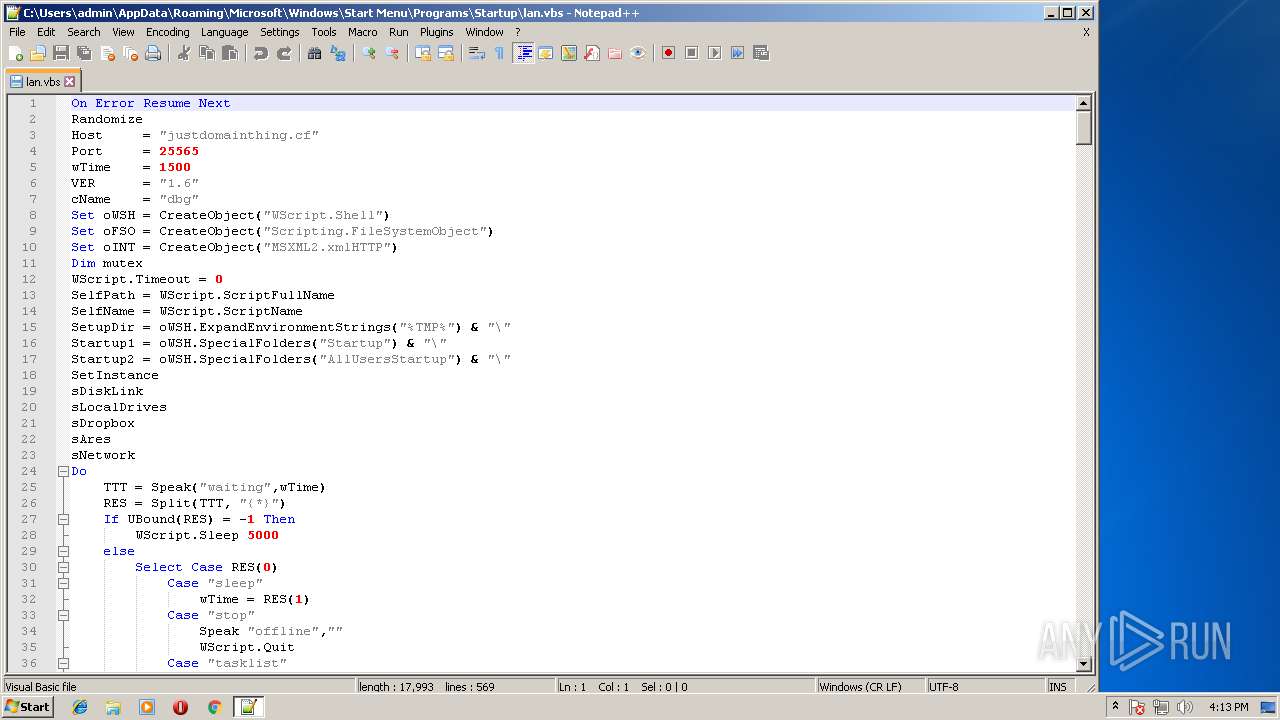The image size is (1280, 720).
Task: Toggle Show All Characters pilcrow icon
Action: click(x=500, y=53)
